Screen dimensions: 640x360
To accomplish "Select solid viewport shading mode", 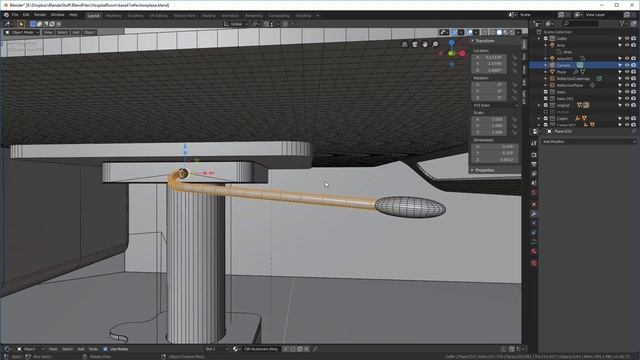I will 499,32.
